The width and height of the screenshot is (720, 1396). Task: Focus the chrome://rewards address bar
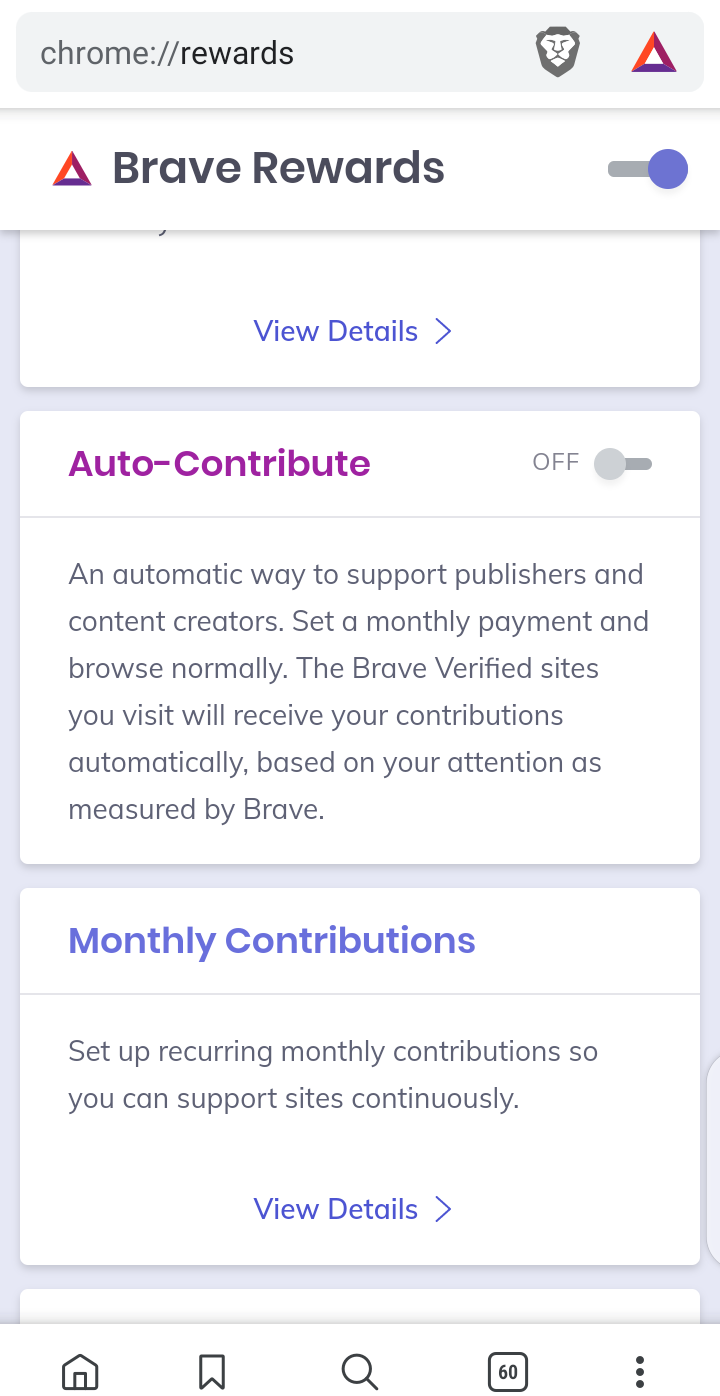tap(270, 53)
